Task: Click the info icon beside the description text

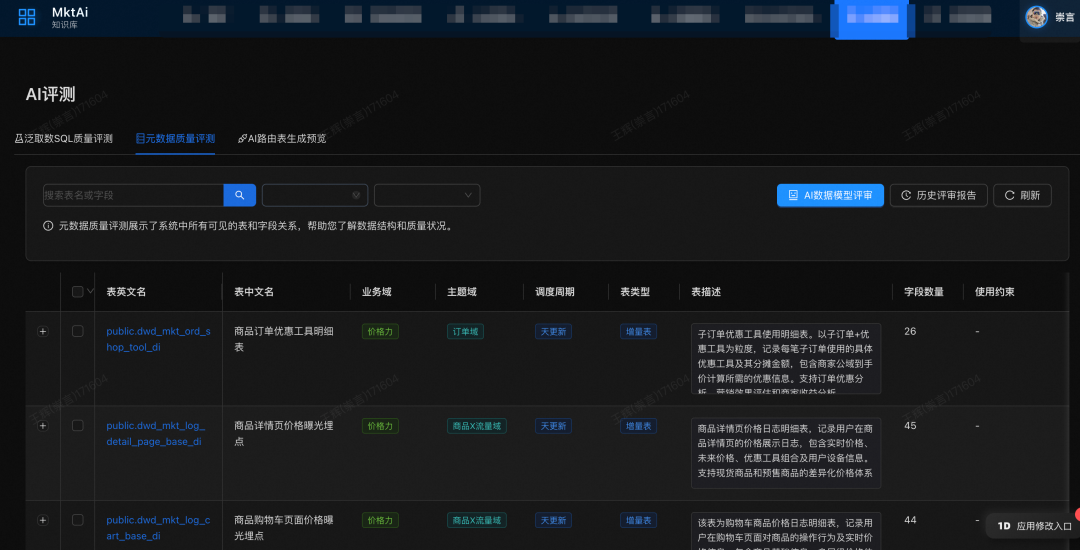Action: tap(48, 226)
